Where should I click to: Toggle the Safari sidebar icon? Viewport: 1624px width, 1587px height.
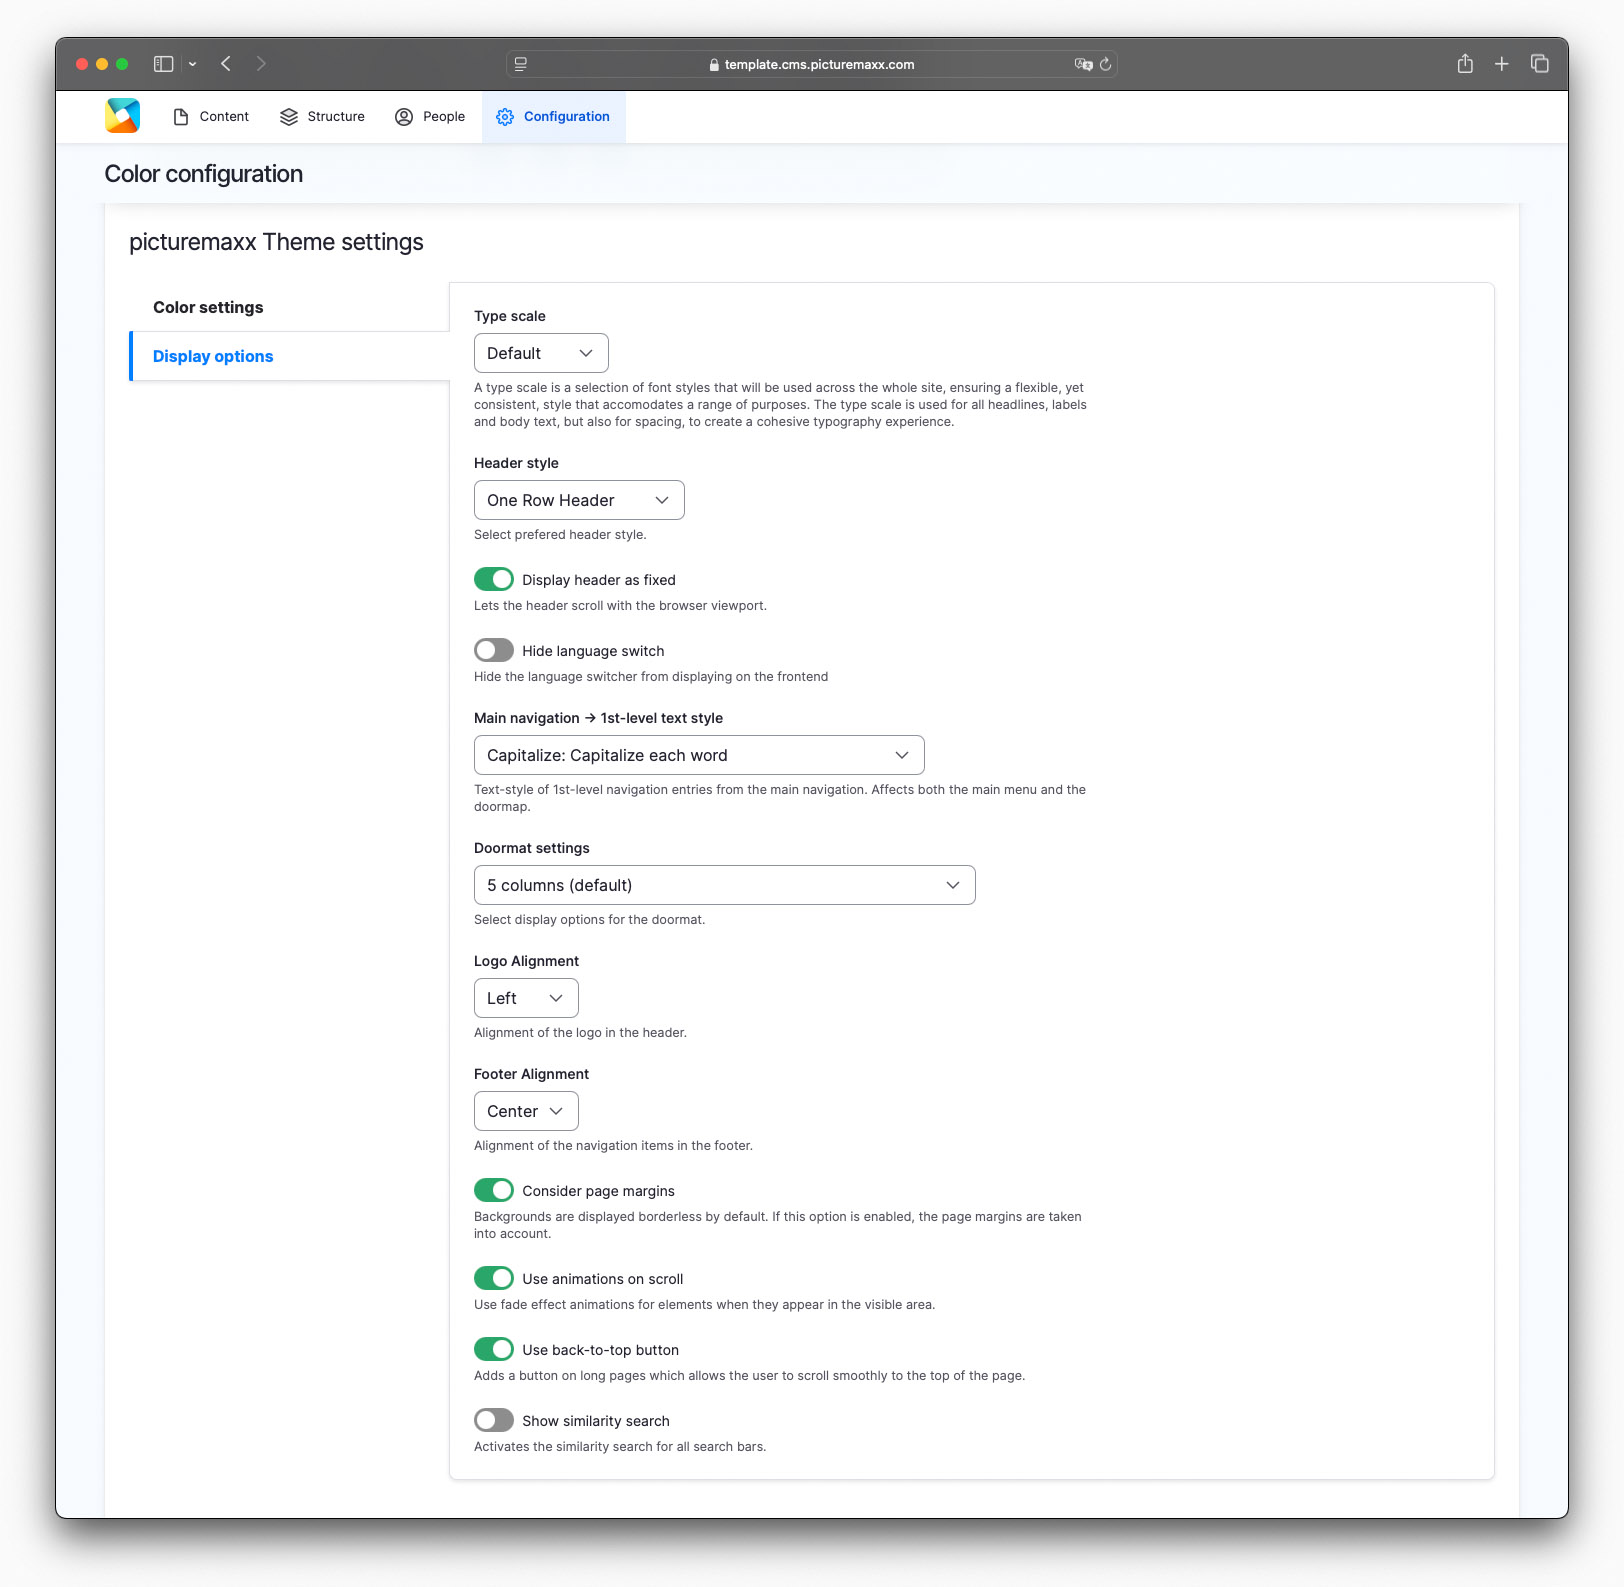point(164,64)
